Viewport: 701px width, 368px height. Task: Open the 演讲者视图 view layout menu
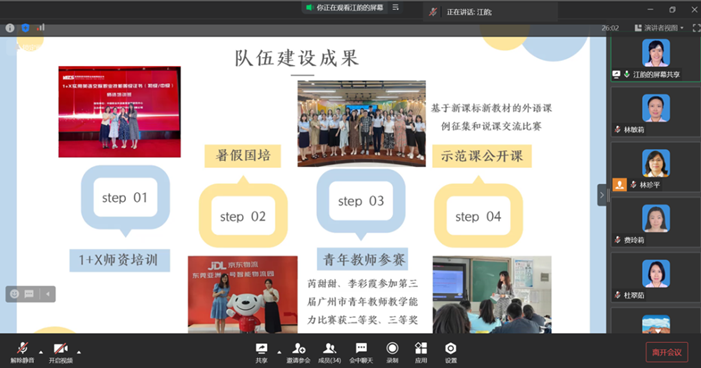pyautogui.click(x=659, y=28)
